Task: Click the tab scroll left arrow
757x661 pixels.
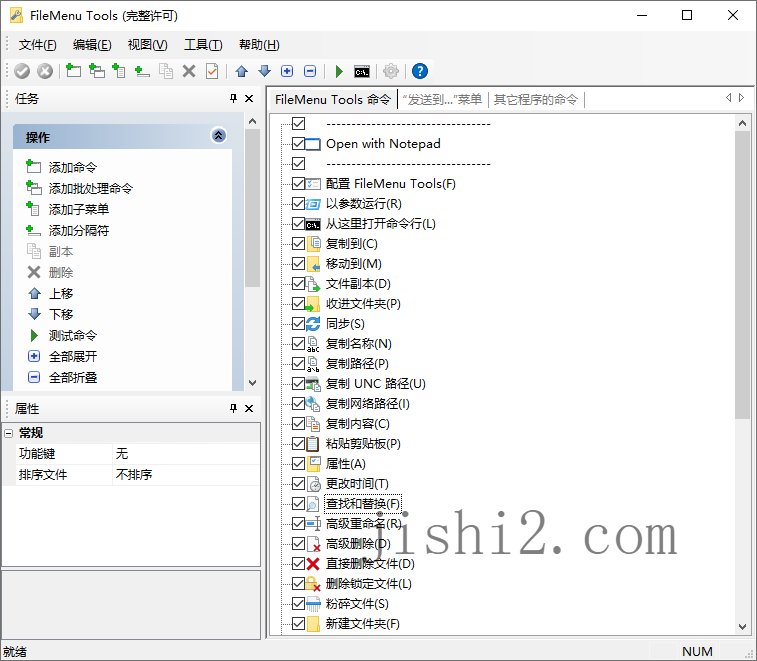Action: tap(728, 98)
